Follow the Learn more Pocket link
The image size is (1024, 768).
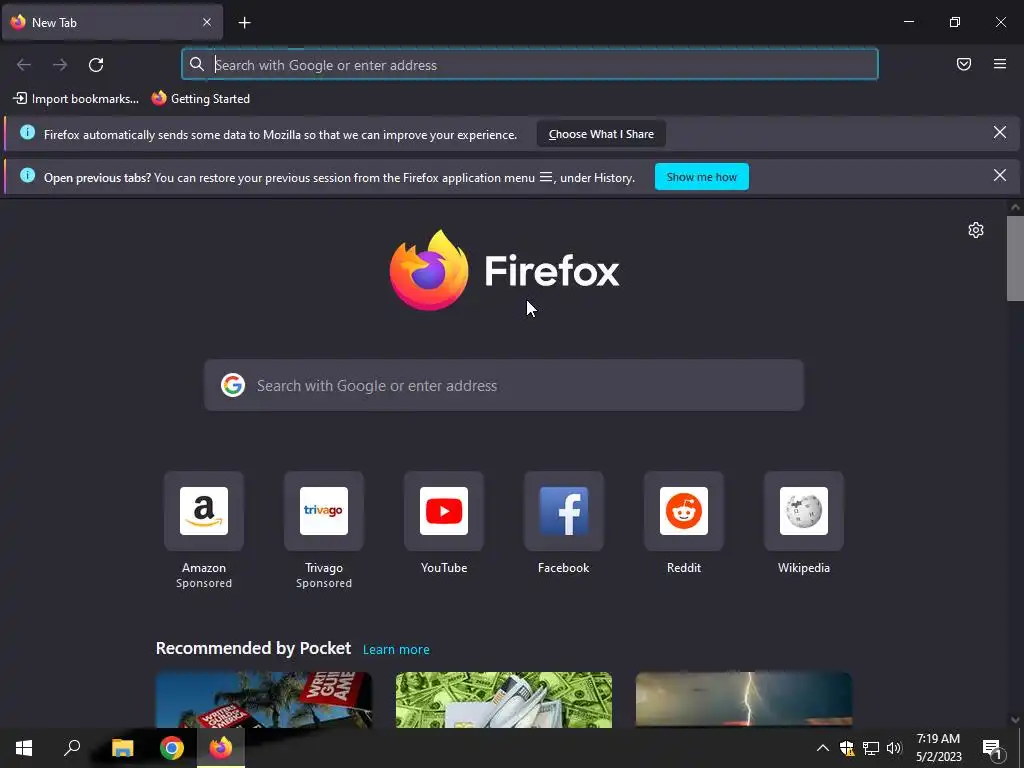(x=396, y=650)
